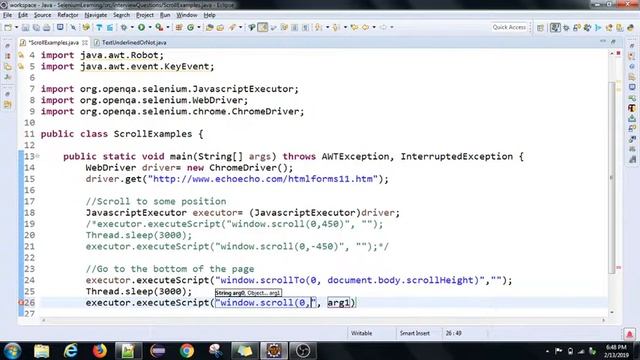640x360 pixels.
Task: Click the taskbar clock showing 6:48 PM
Action: click(x=616, y=351)
